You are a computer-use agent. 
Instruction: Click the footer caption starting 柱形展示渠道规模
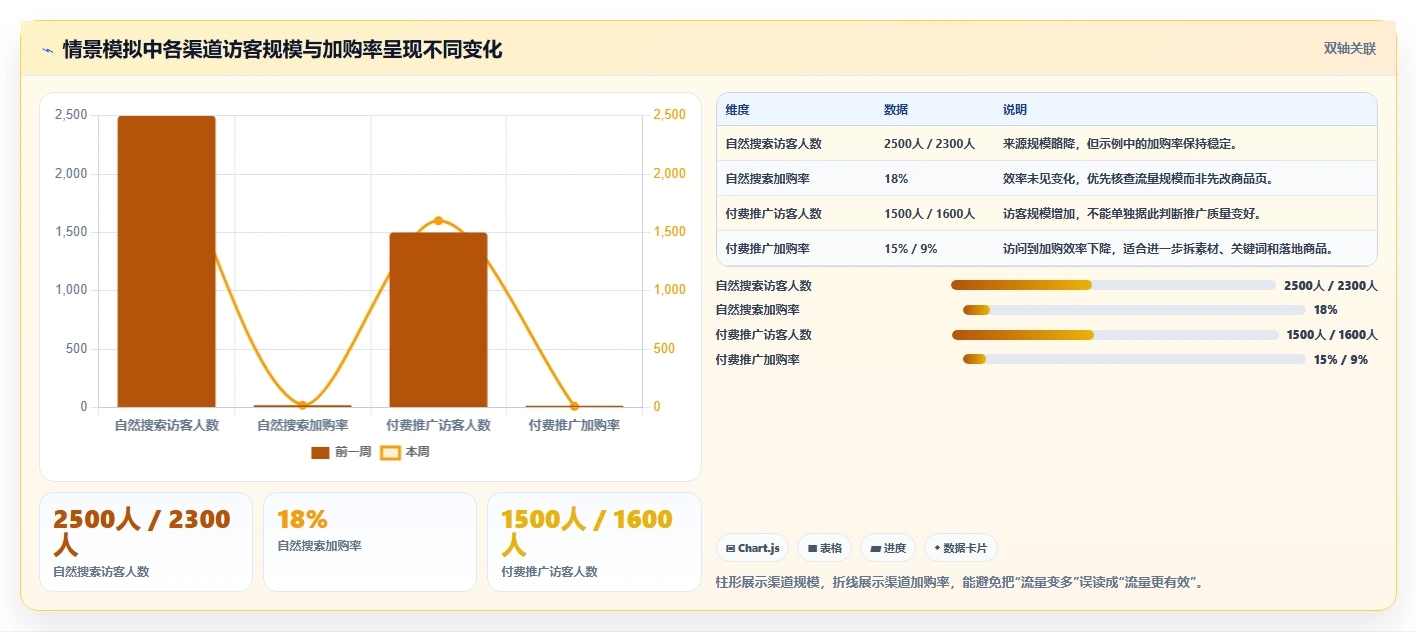point(959,582)
